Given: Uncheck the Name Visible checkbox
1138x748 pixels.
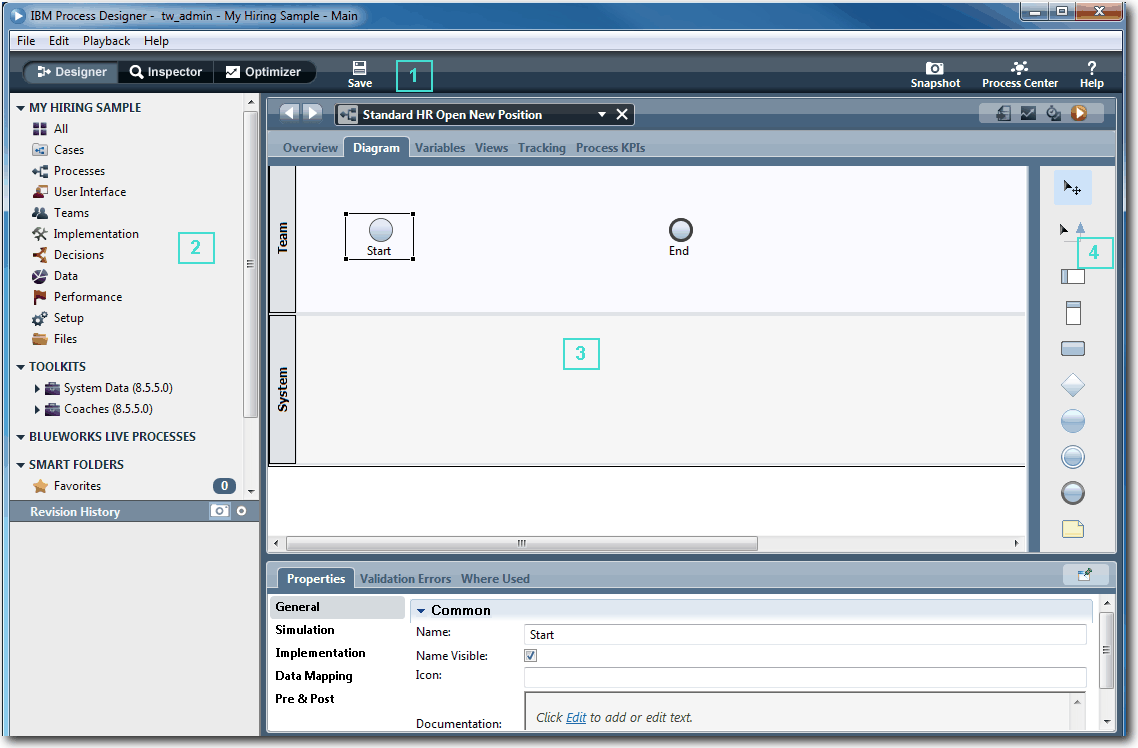Looking at the screenshot, I should tap(531, 656).
